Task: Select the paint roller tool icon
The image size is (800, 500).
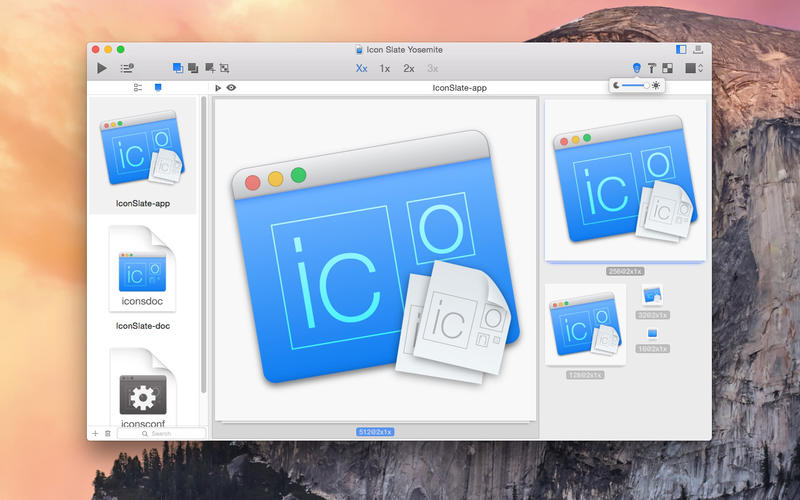Action: click(x=651, y=68)
